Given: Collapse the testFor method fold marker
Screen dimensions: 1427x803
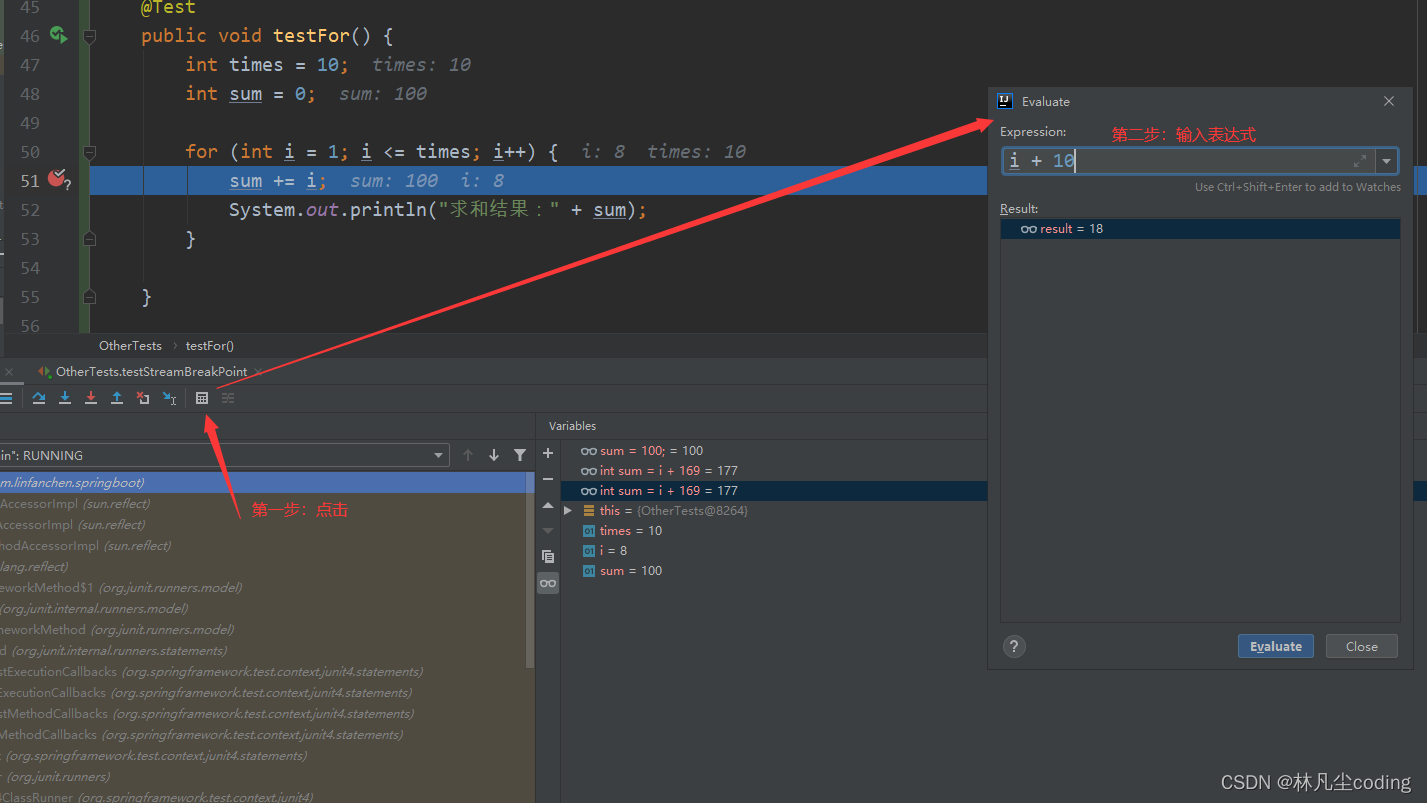Looking at the screenshot, I should click(x=89, y=36).
